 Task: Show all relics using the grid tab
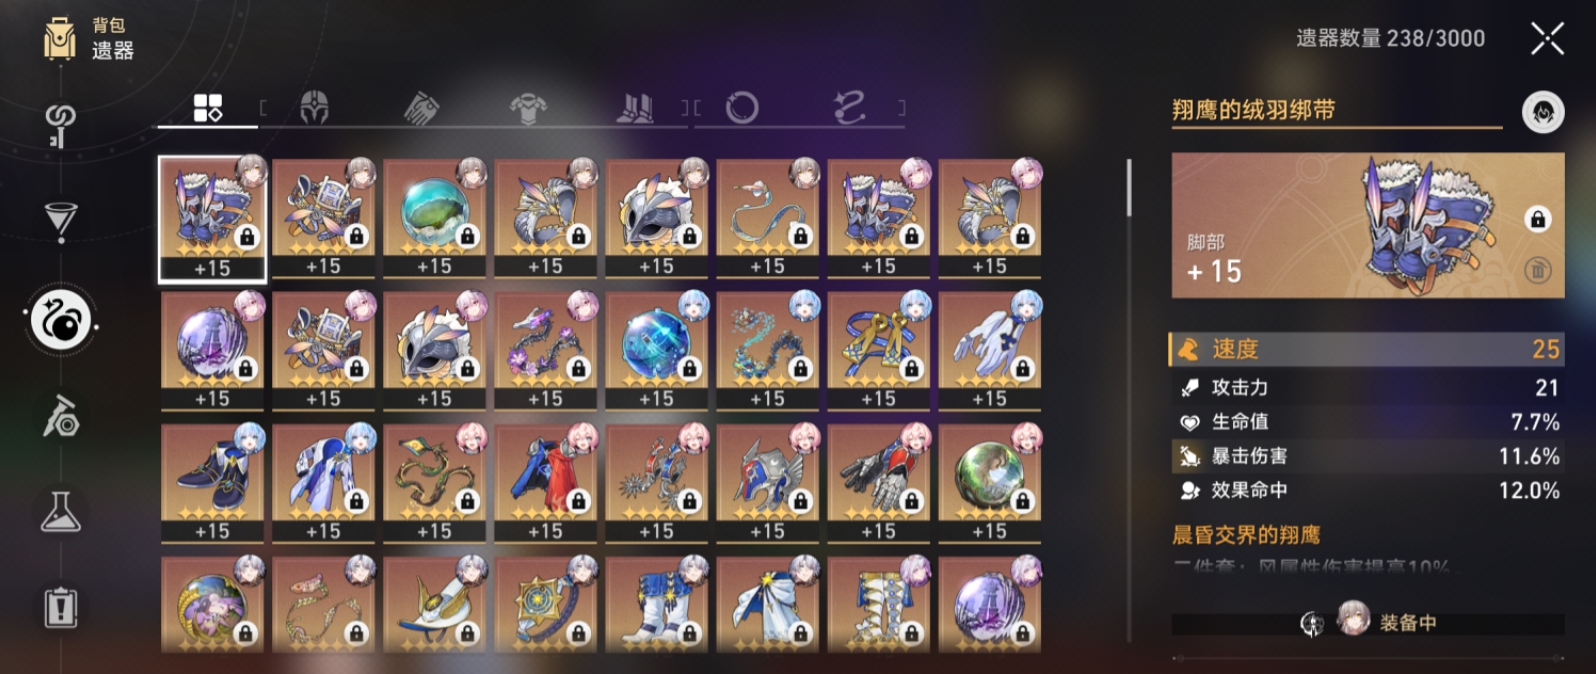coord(208,108)
